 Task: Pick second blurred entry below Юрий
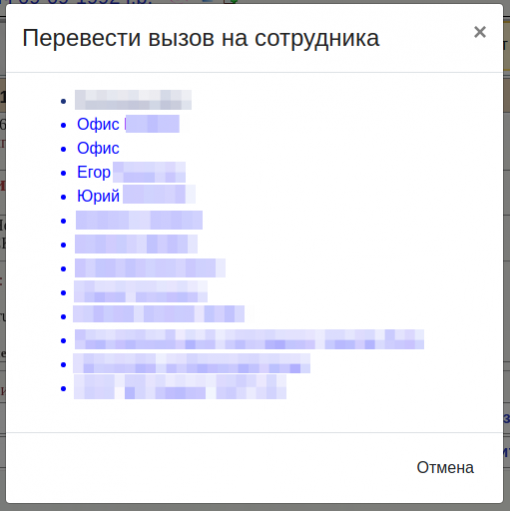pos(136,244)
